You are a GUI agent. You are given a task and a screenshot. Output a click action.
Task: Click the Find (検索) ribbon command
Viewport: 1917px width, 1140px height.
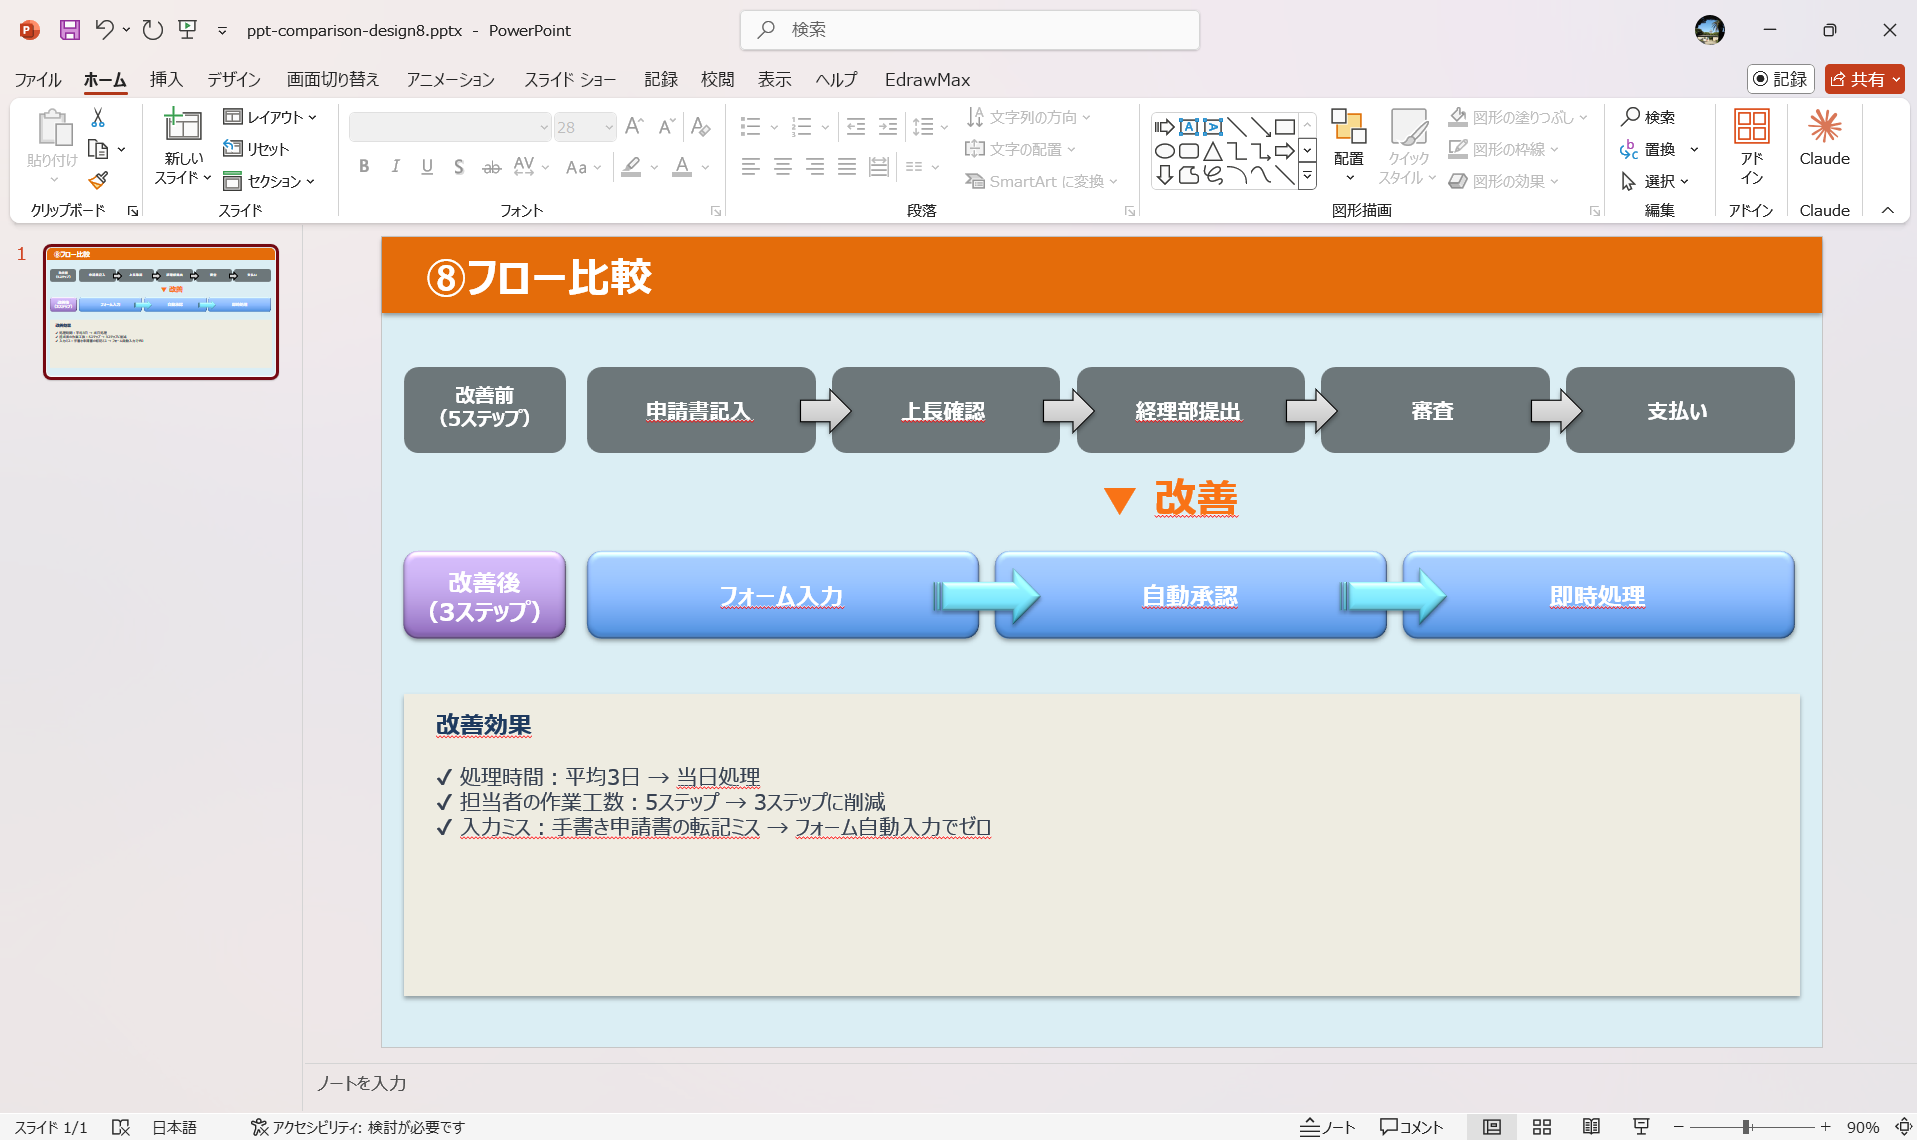(x=1648, y=118)
